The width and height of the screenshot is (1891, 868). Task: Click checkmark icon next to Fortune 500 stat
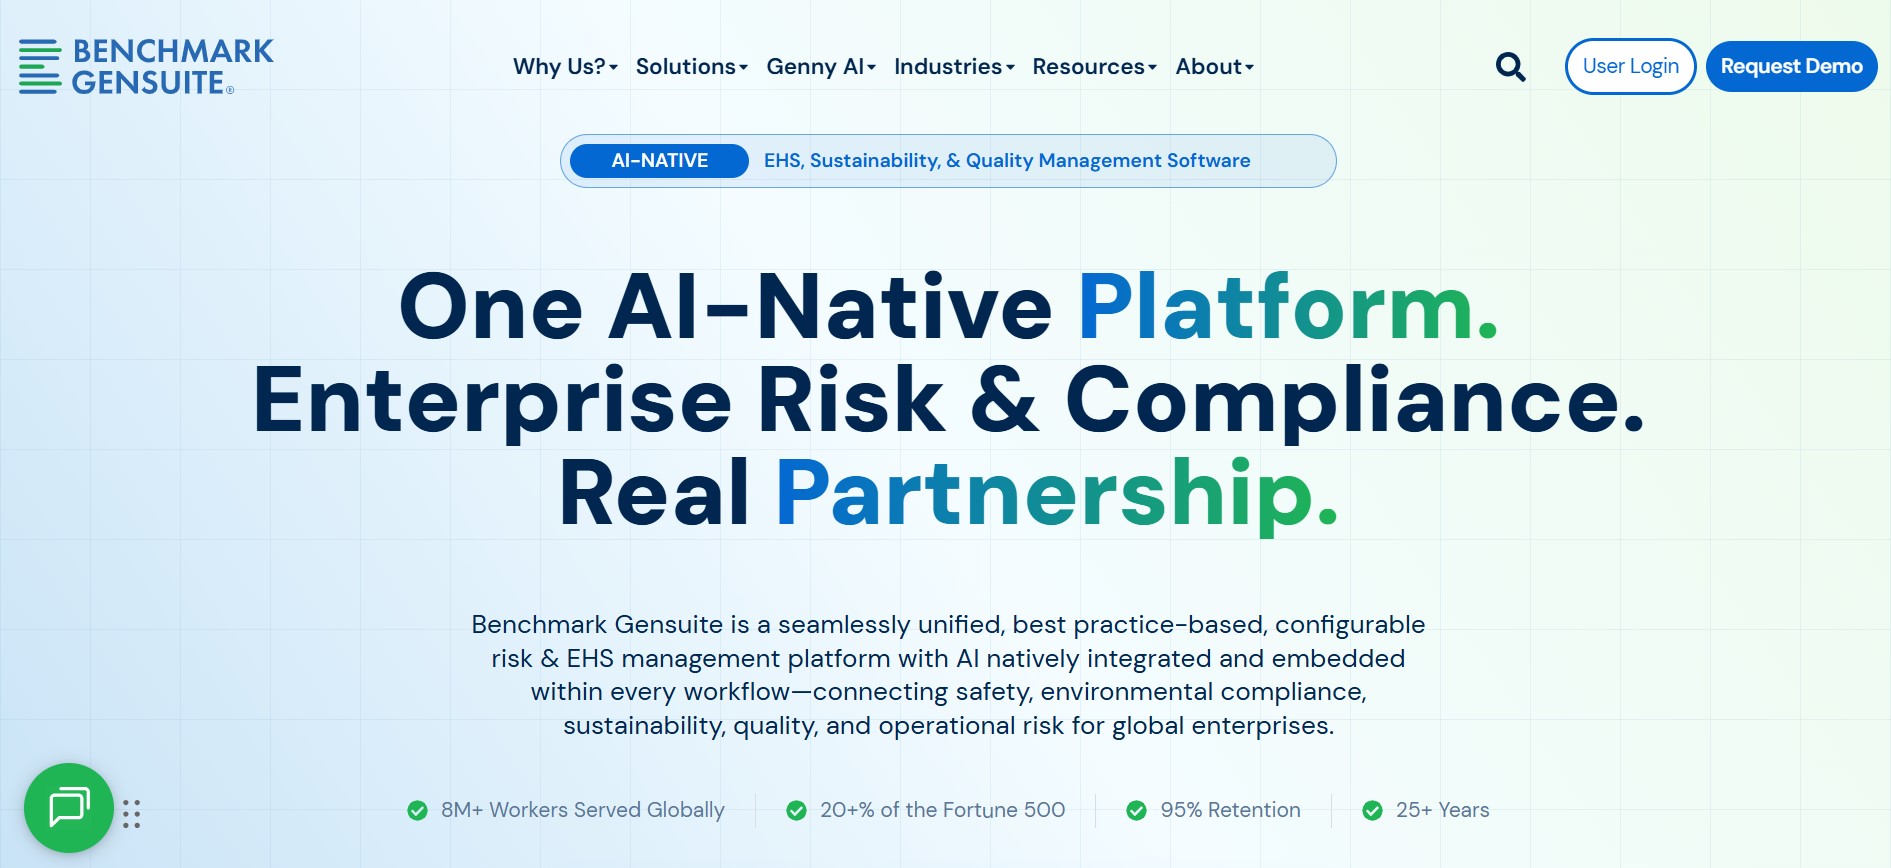tap(796, 810)
